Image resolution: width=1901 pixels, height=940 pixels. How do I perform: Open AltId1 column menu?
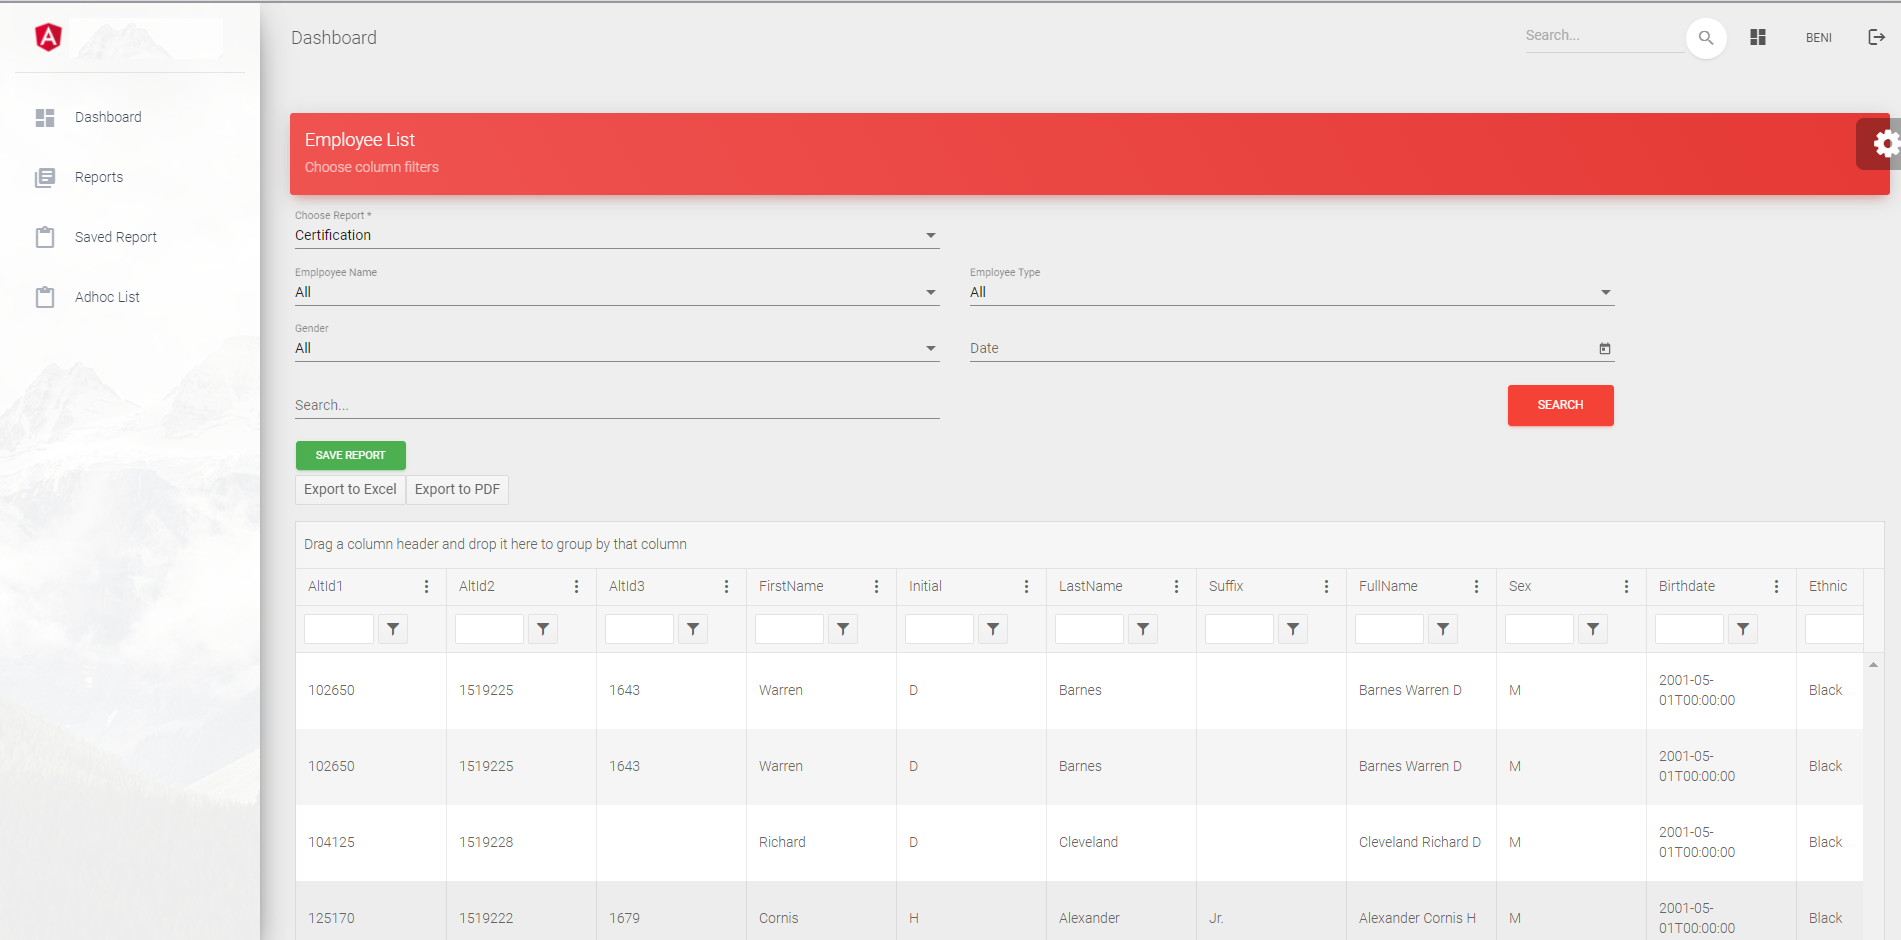(x=426, y=587)
